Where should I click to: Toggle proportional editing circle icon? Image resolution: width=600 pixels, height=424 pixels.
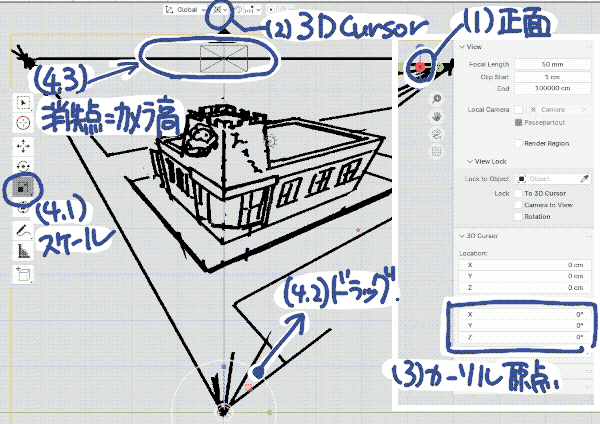(271, 10)
